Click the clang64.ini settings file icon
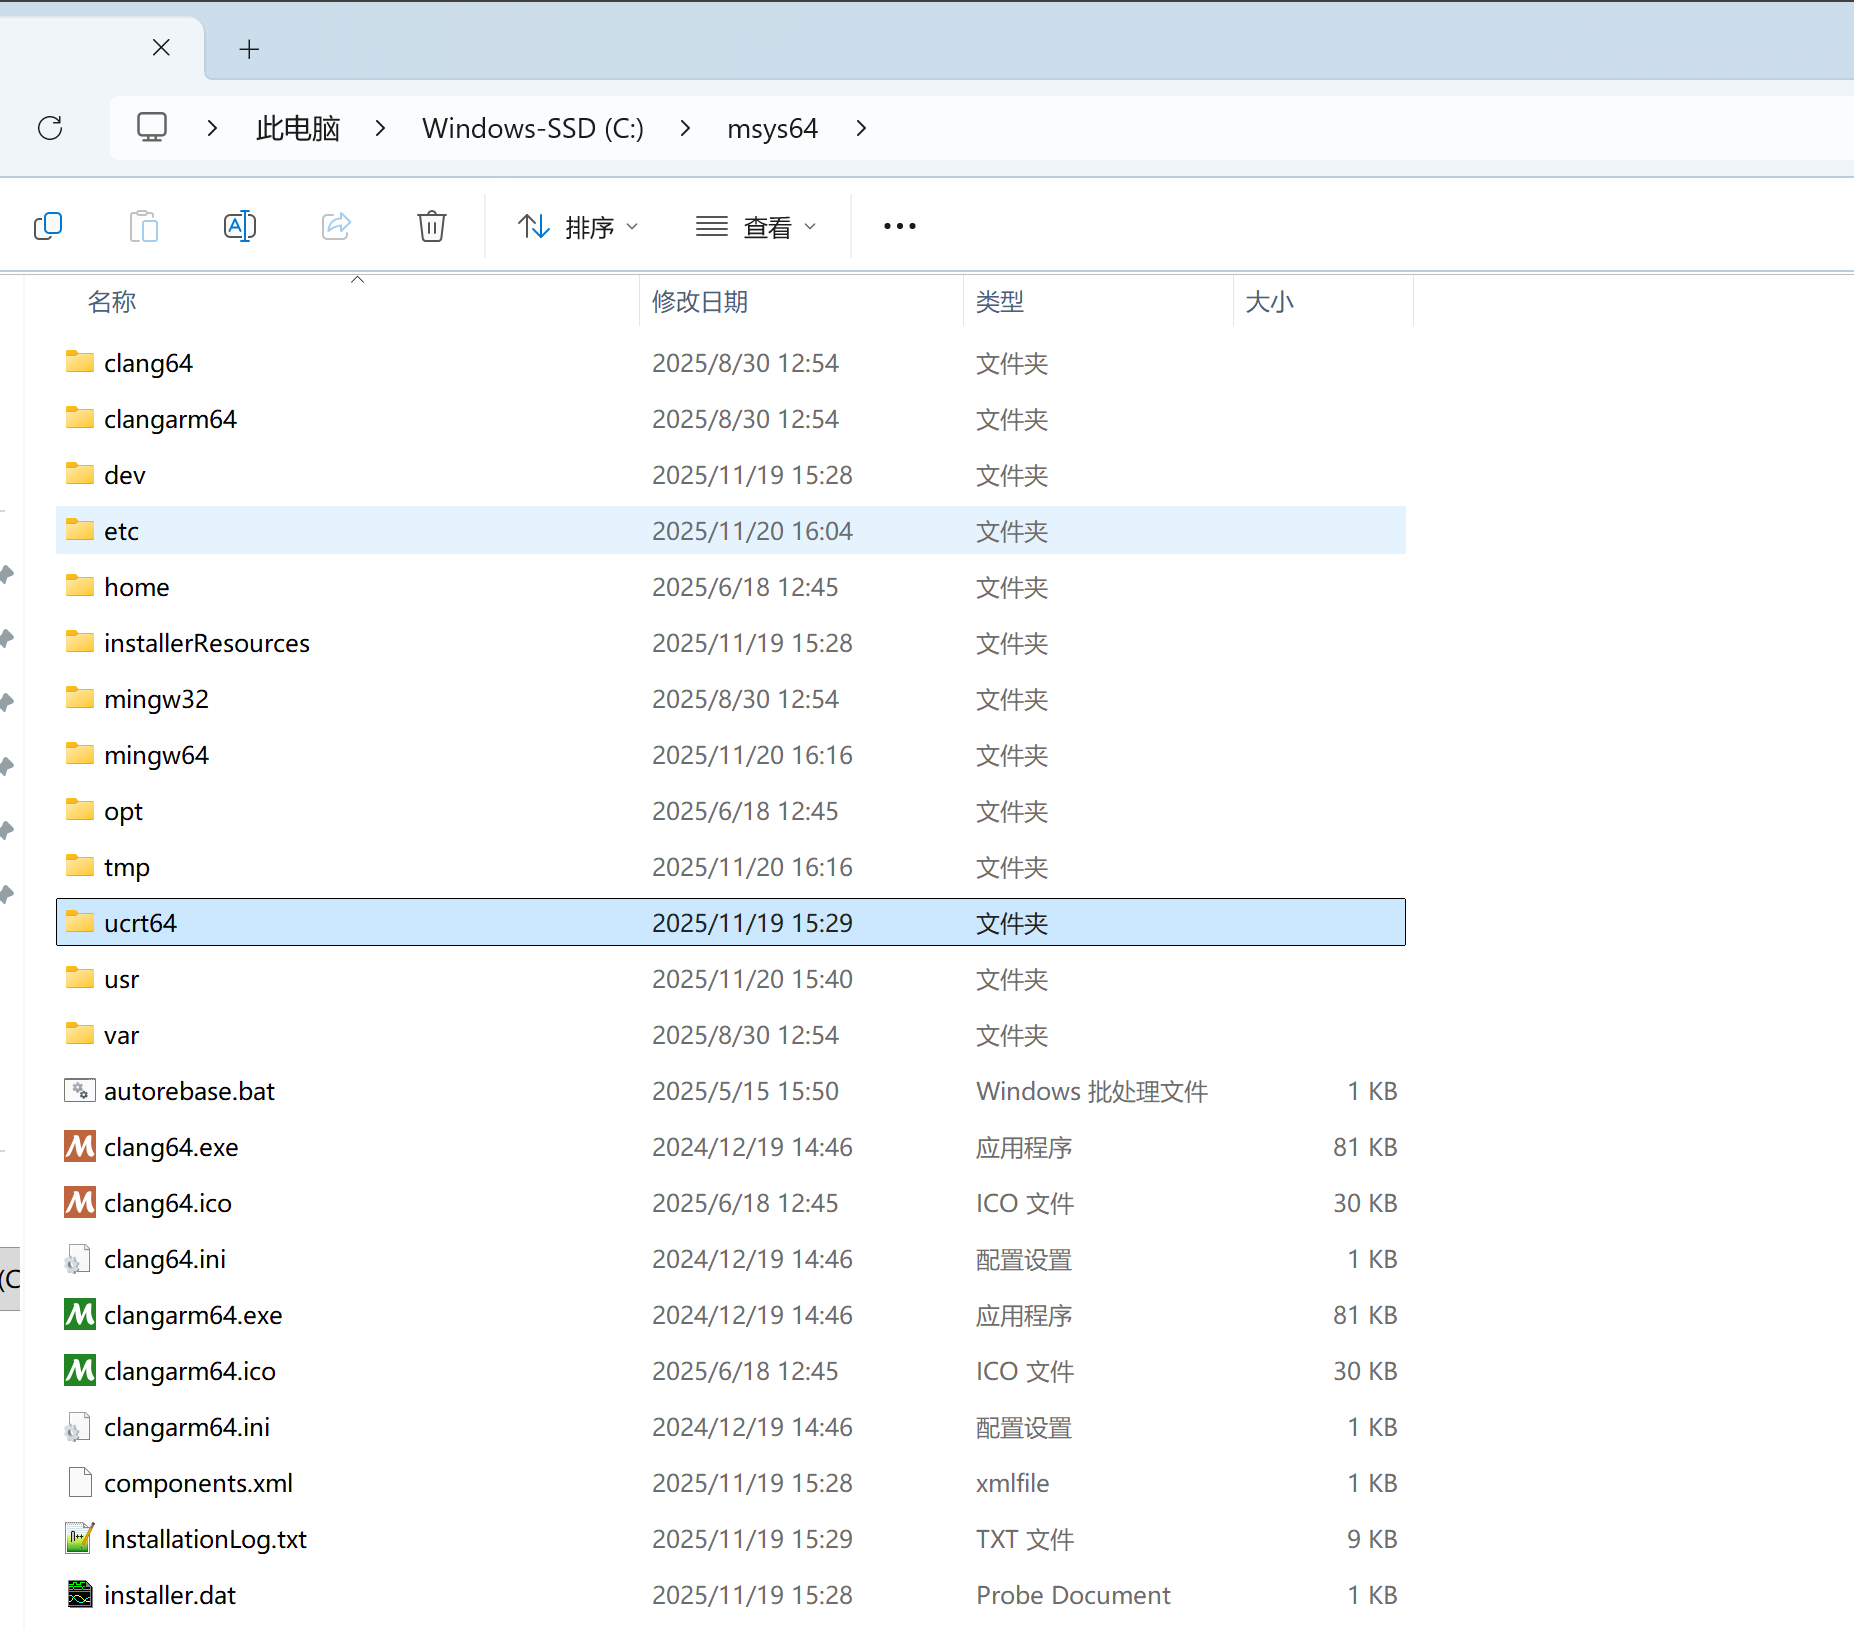Screen dimensions: 1854x1629 [x=78, y=1259]
